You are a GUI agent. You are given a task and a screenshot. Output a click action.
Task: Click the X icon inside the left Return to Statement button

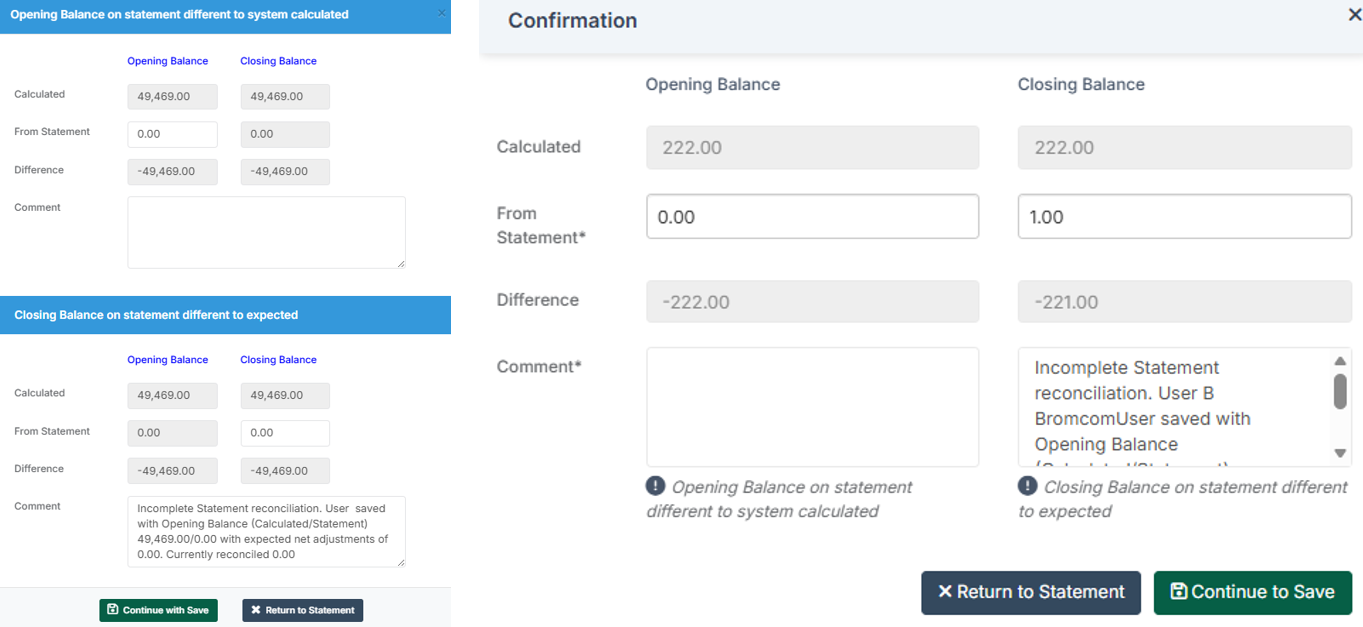(257, 610)
